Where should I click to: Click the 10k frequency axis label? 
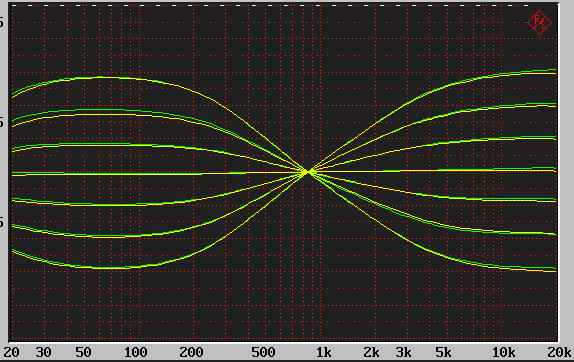click(503, 352)
